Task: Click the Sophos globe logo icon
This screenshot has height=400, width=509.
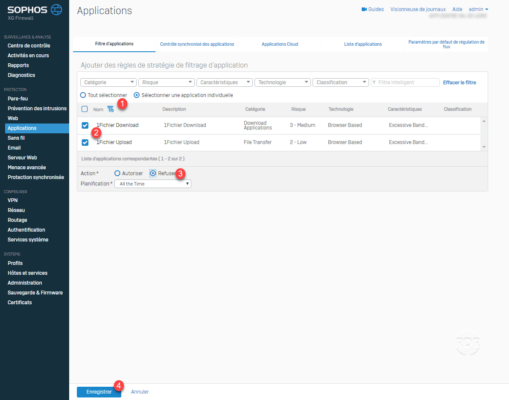Action: [x=56, y=10]
